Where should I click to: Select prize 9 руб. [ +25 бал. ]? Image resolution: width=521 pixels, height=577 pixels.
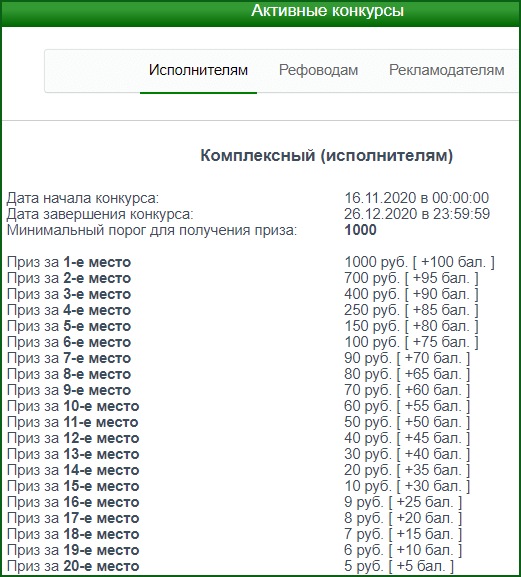(x=403, y=502)
